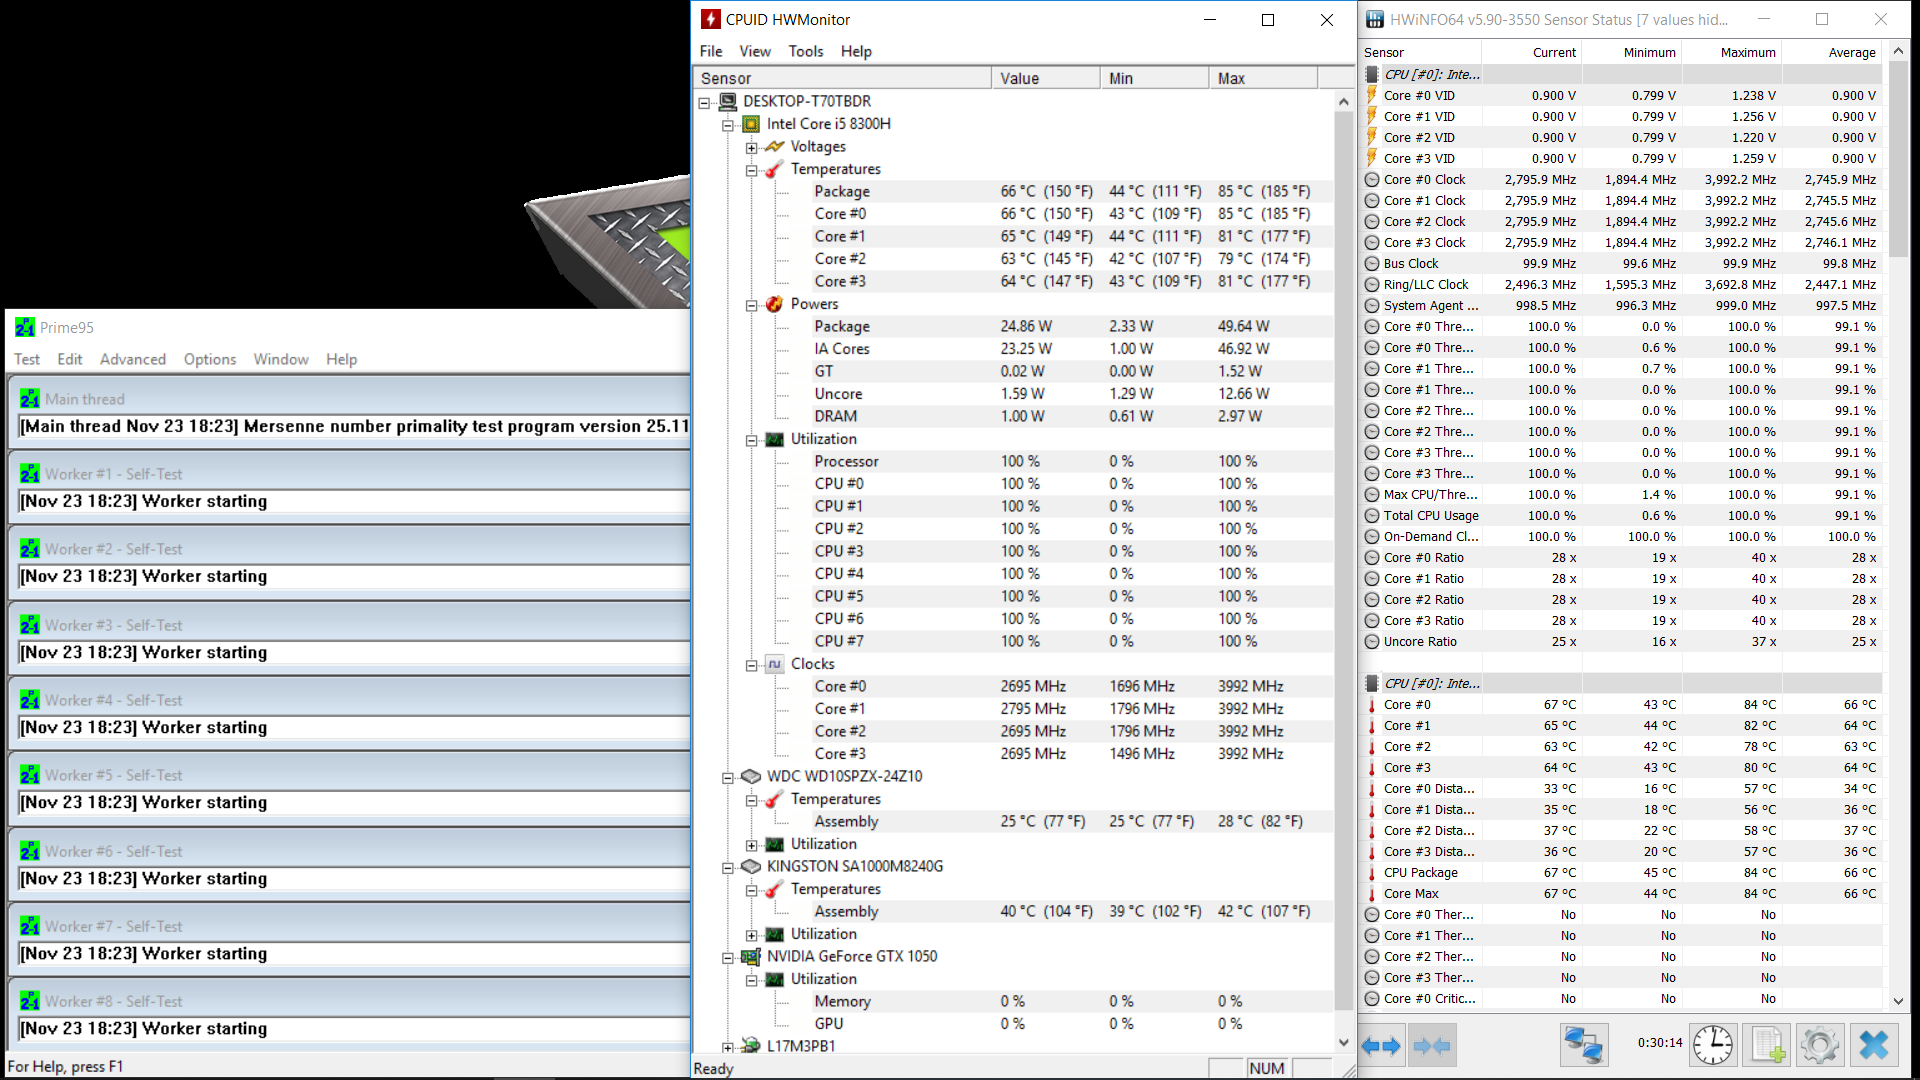Click the voltage bolt icon for Core #0 VID
Image resolution: width=1920 pixels, height=1080 pixels.
pos(1372,95)
